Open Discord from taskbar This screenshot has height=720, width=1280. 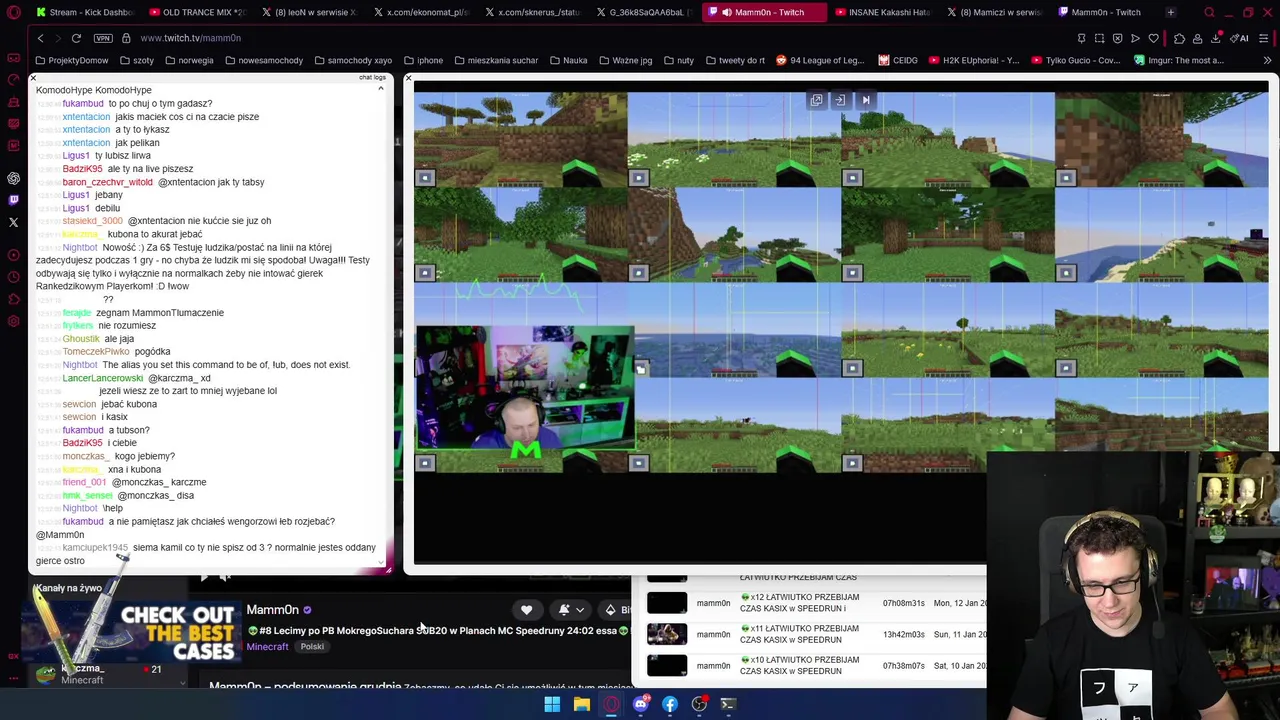pos(640,705)
